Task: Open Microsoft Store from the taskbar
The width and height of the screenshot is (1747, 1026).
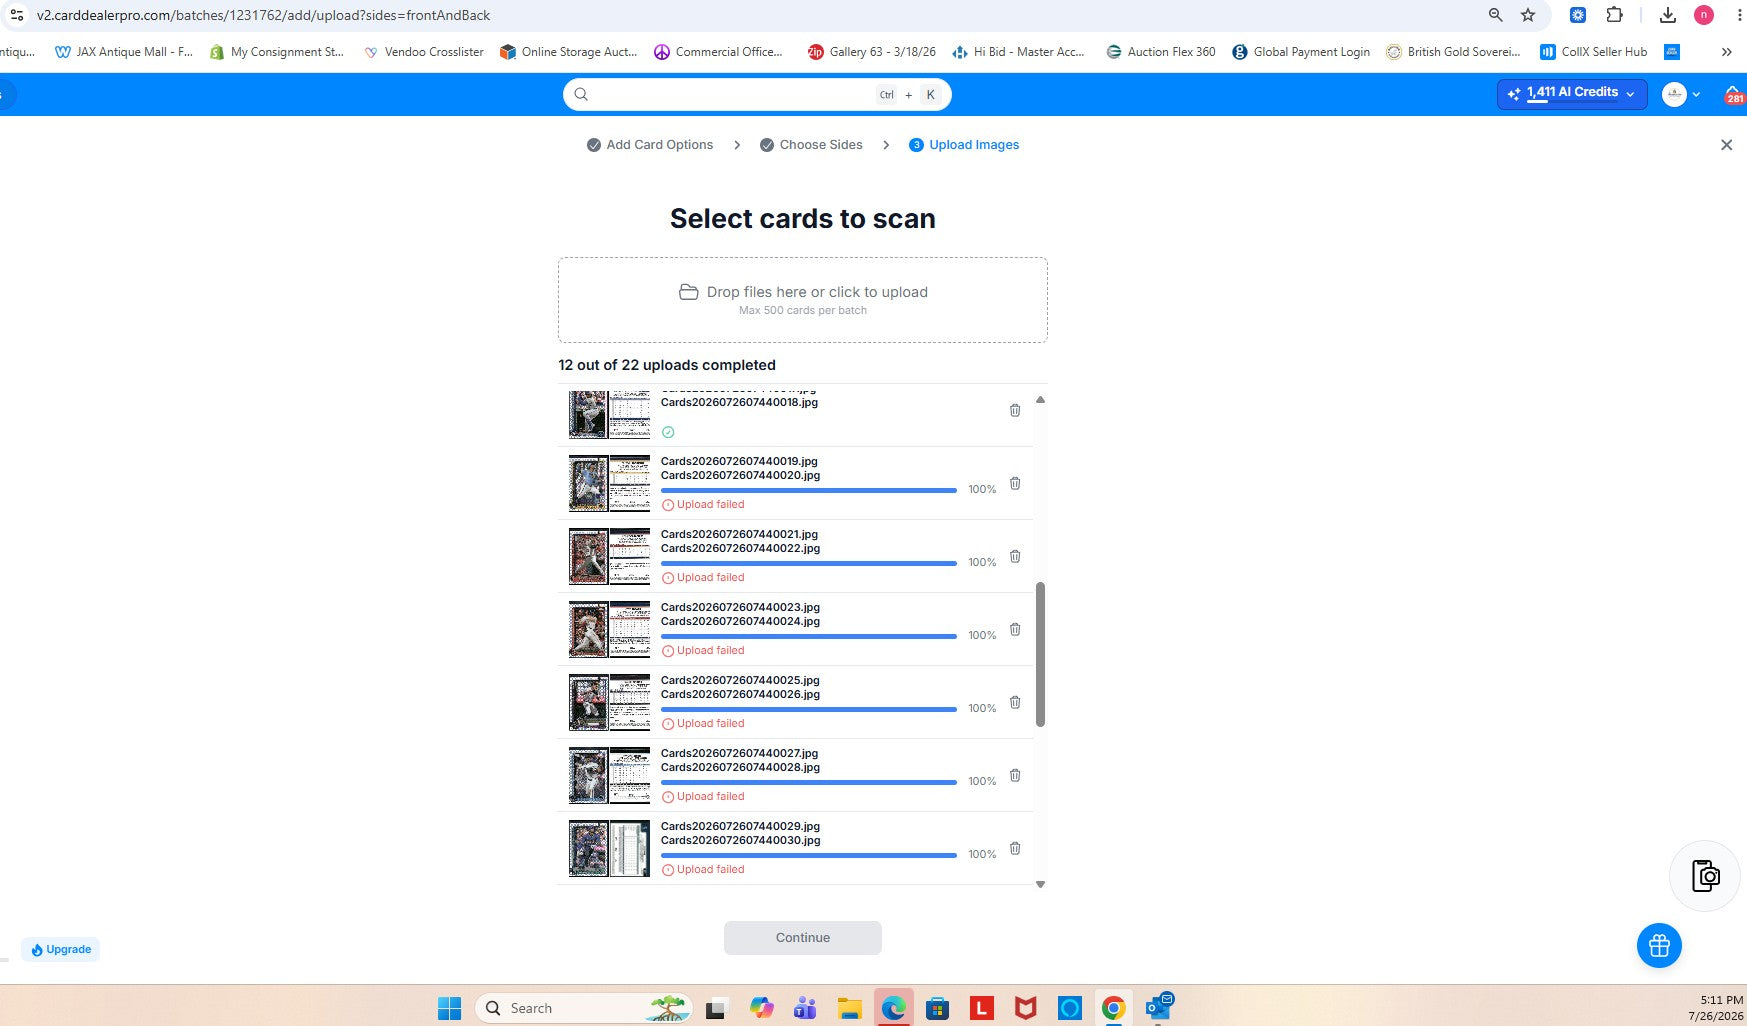Action: (937, 1008)
